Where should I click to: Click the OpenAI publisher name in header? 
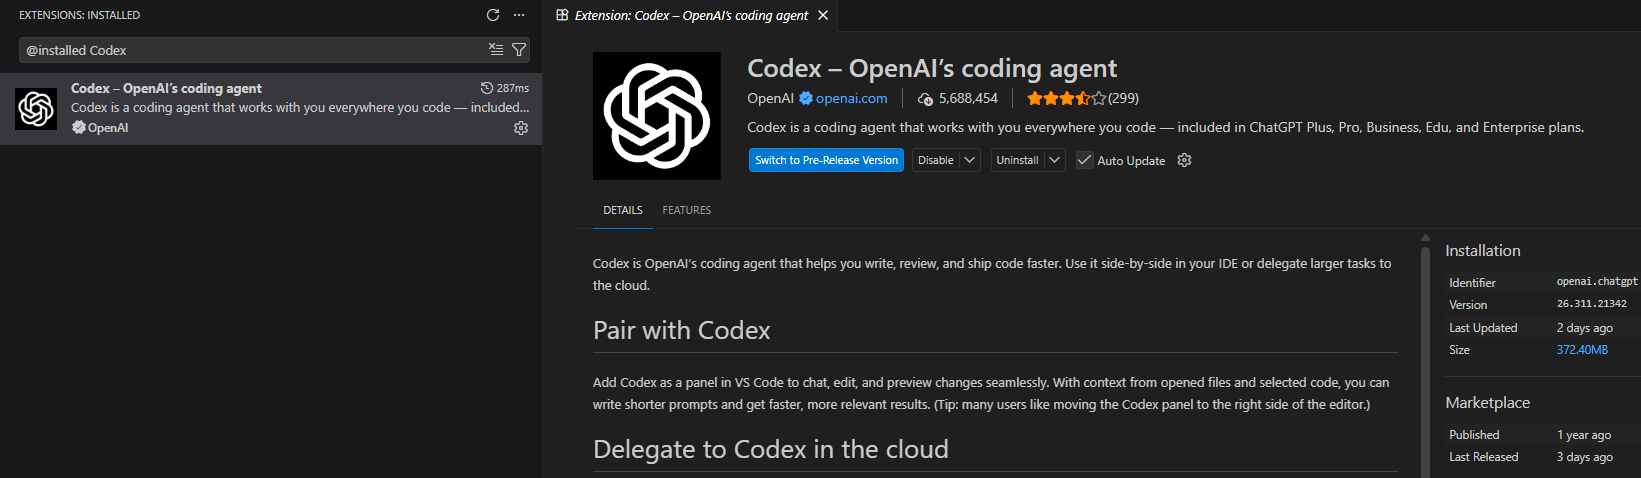[x=770, y=98]
